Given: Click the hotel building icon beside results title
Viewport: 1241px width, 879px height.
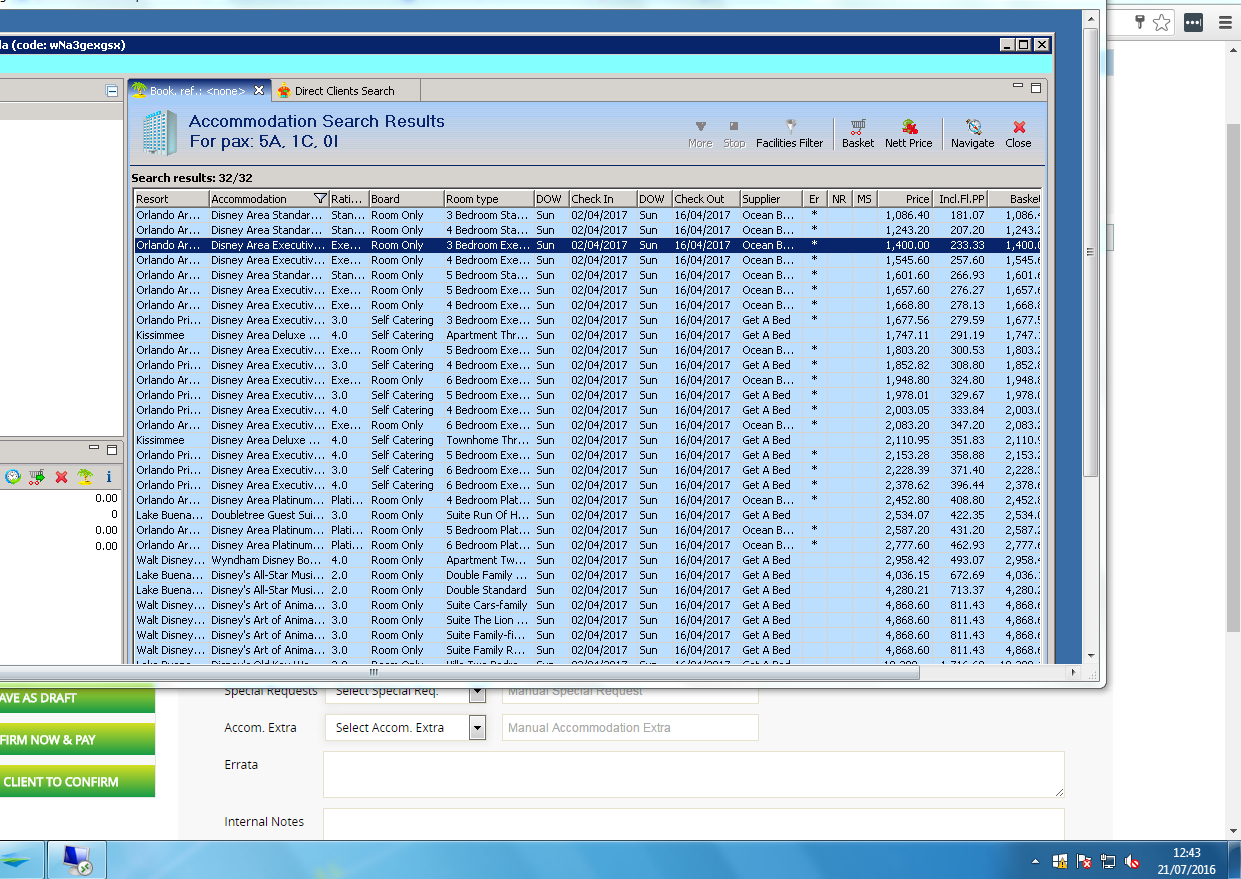Looking at the screenshot, I should tap(158, 132).
